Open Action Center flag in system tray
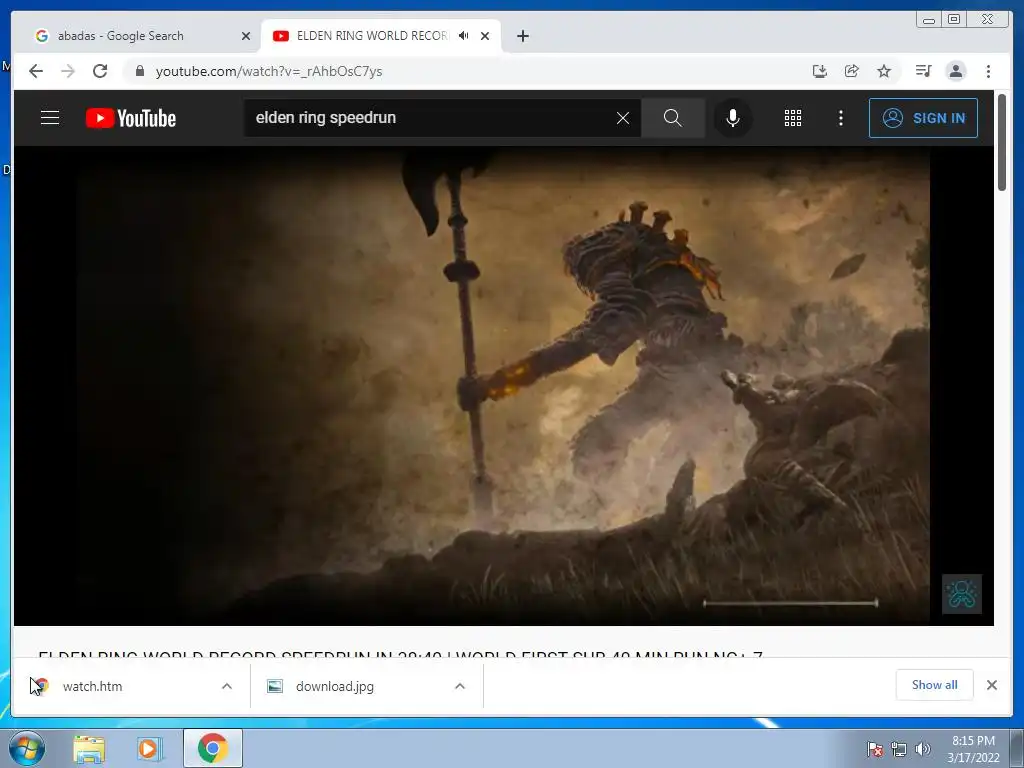The width and height of the screenshot is (1024, 768). tap(875, 749)
